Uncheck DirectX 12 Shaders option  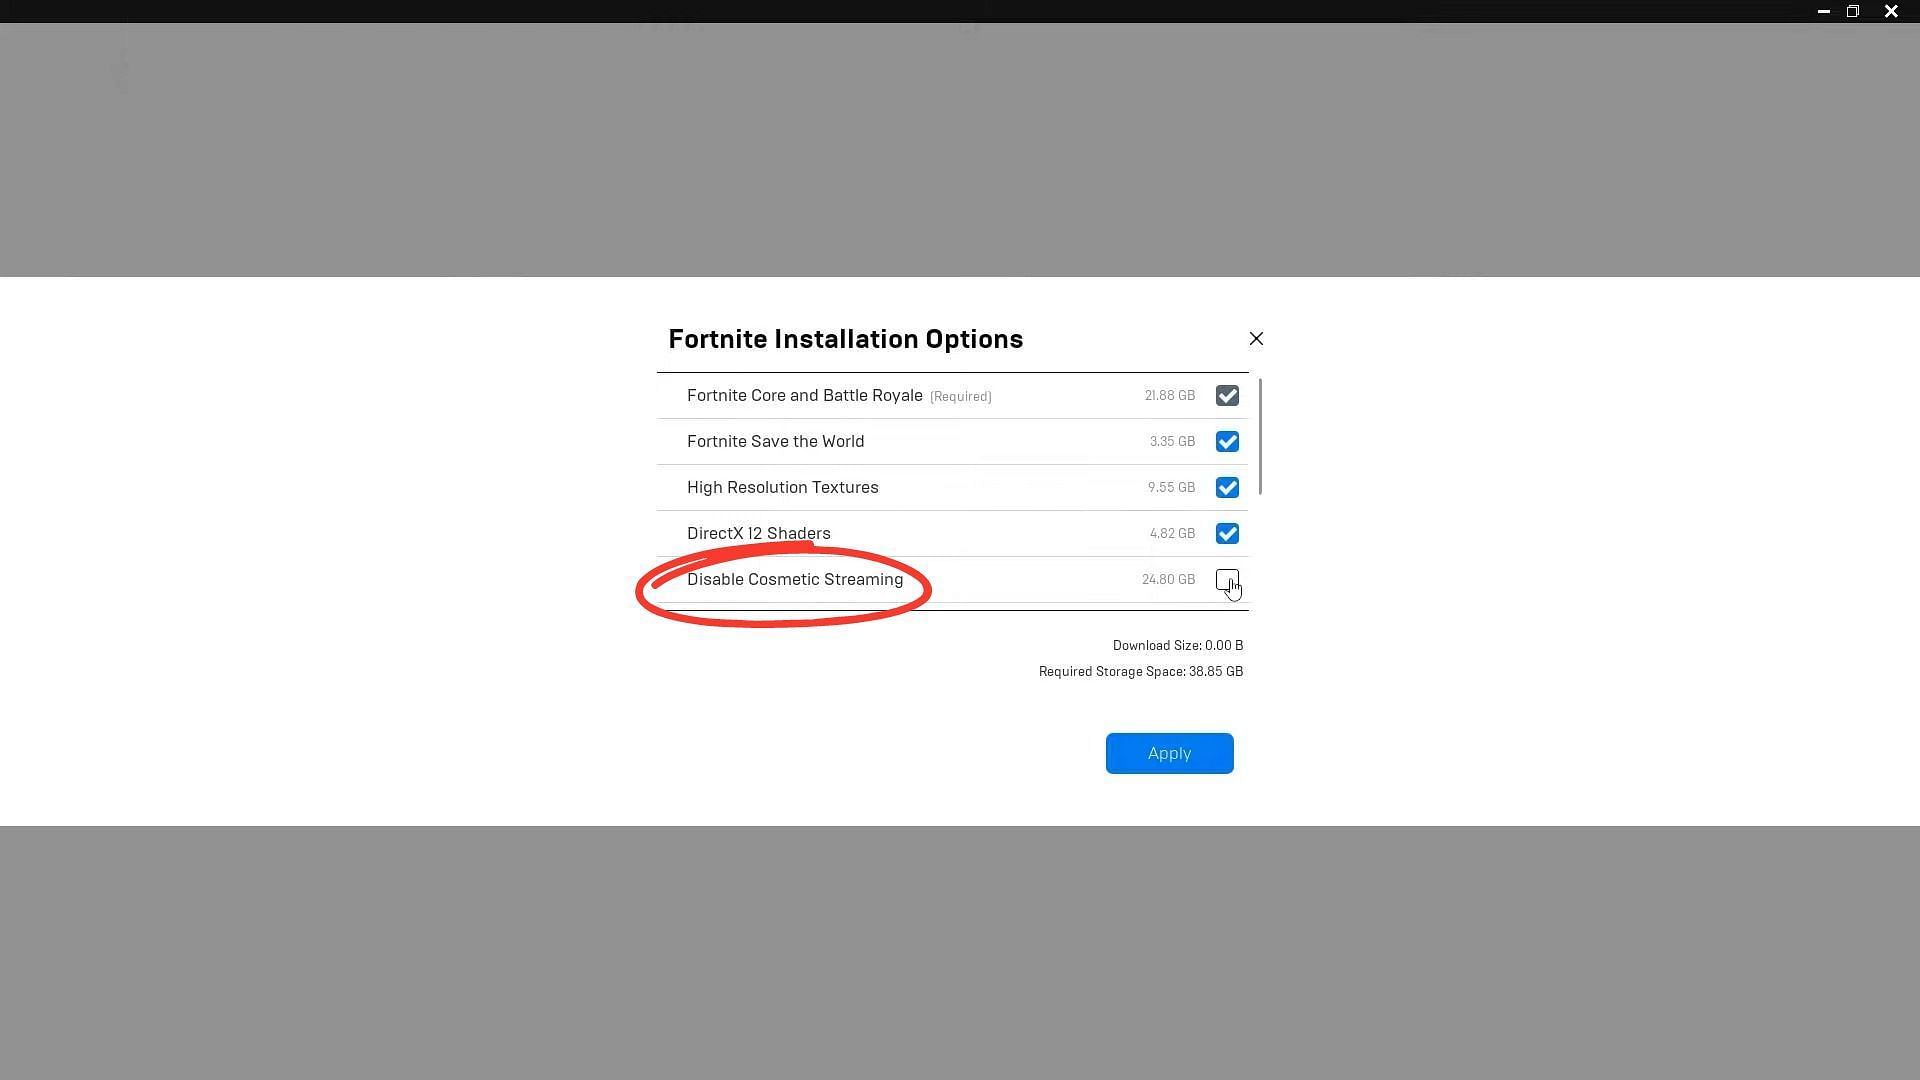pos(1226,533)
